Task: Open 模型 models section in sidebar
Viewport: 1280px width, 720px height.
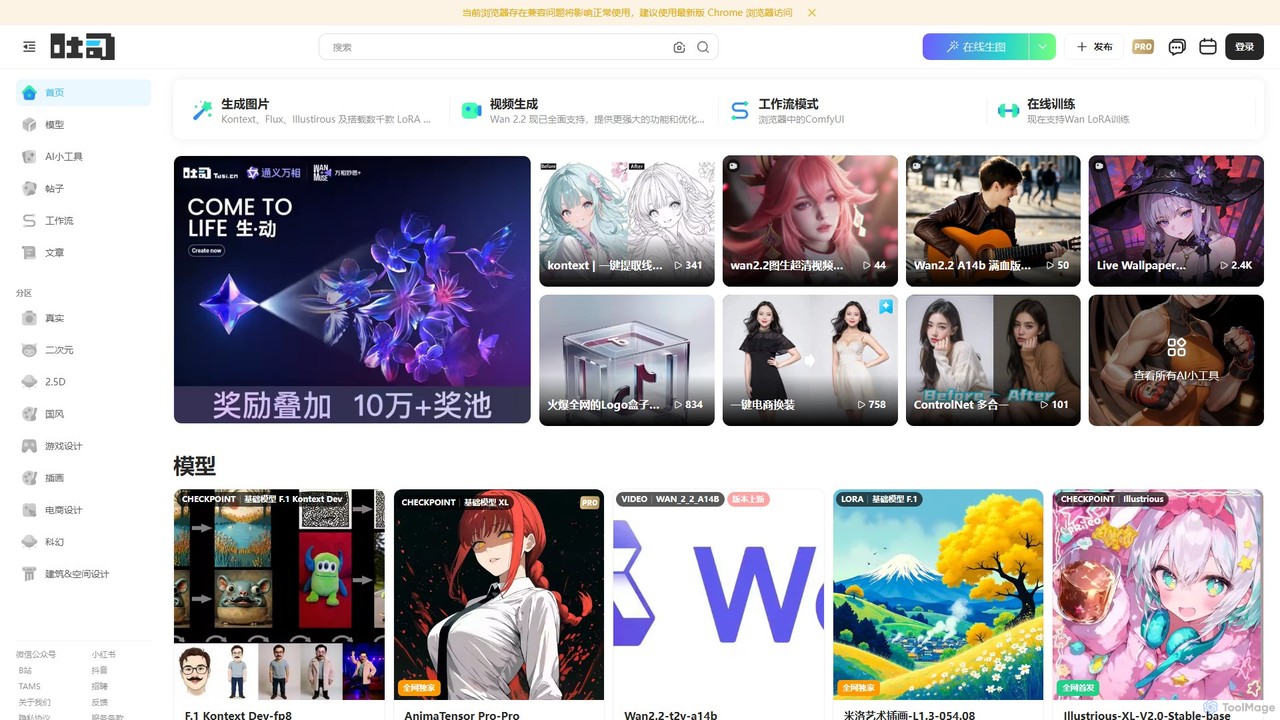Action: click(x=83, y=125)
